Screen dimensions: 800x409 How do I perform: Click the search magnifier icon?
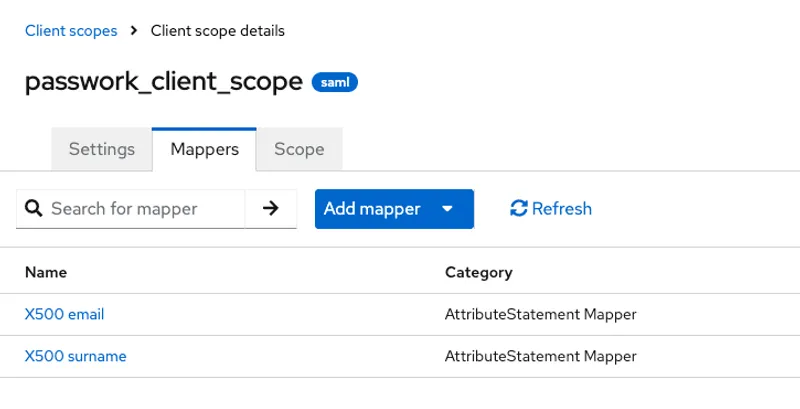click(33, 209)
